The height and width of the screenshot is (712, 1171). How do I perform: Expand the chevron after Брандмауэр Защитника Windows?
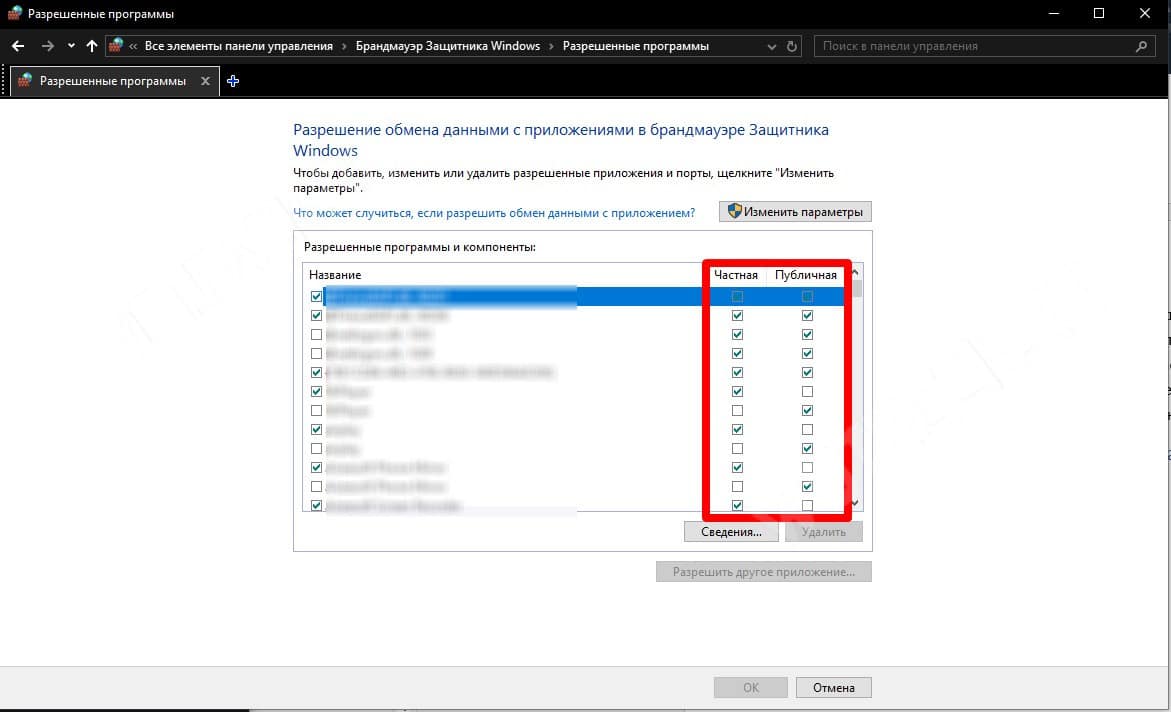(551, 46)
